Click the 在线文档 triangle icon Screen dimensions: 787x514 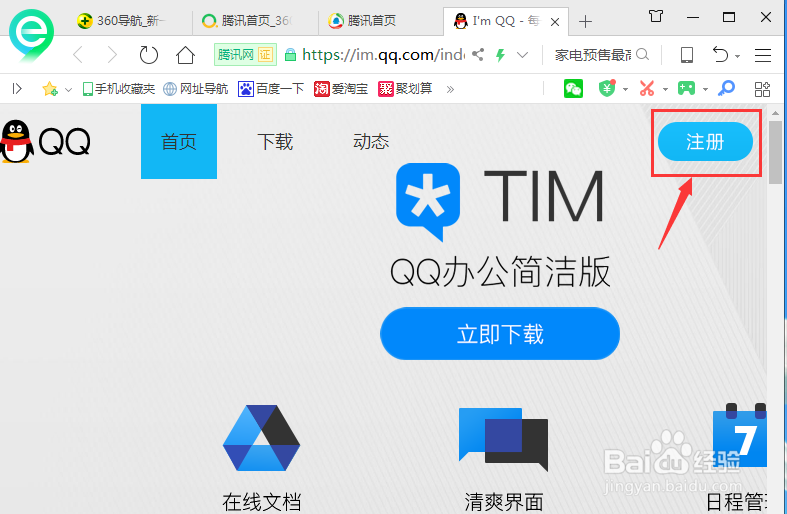pyautogui.click(x=261, y=438)
